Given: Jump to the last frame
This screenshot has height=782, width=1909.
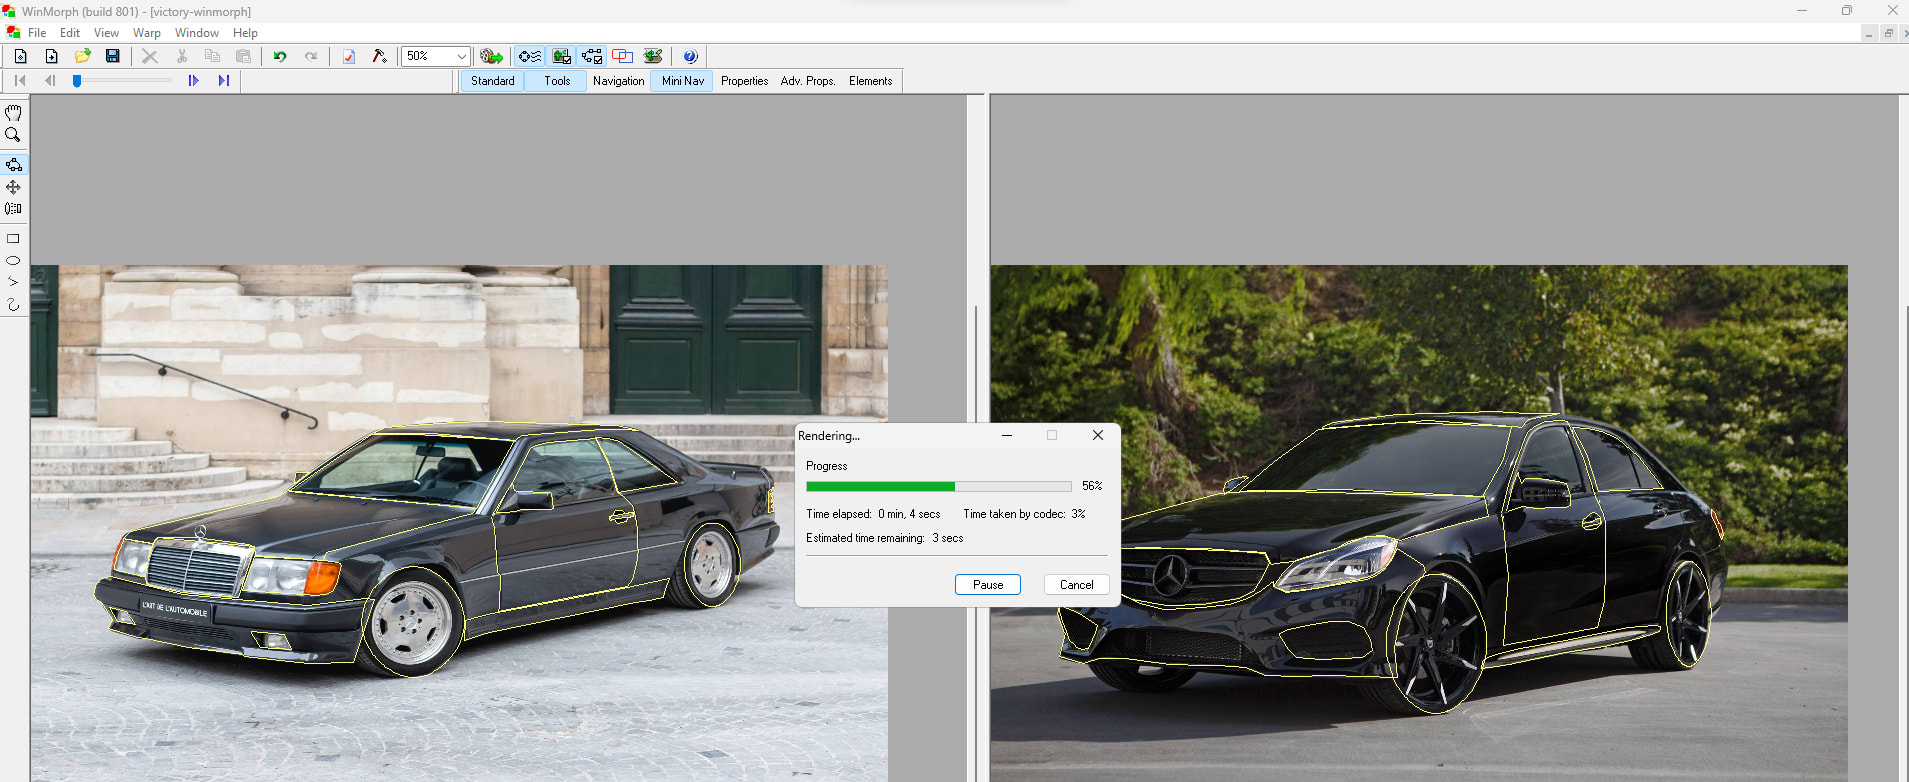Looking at the screenshot, I should point(224,81).
